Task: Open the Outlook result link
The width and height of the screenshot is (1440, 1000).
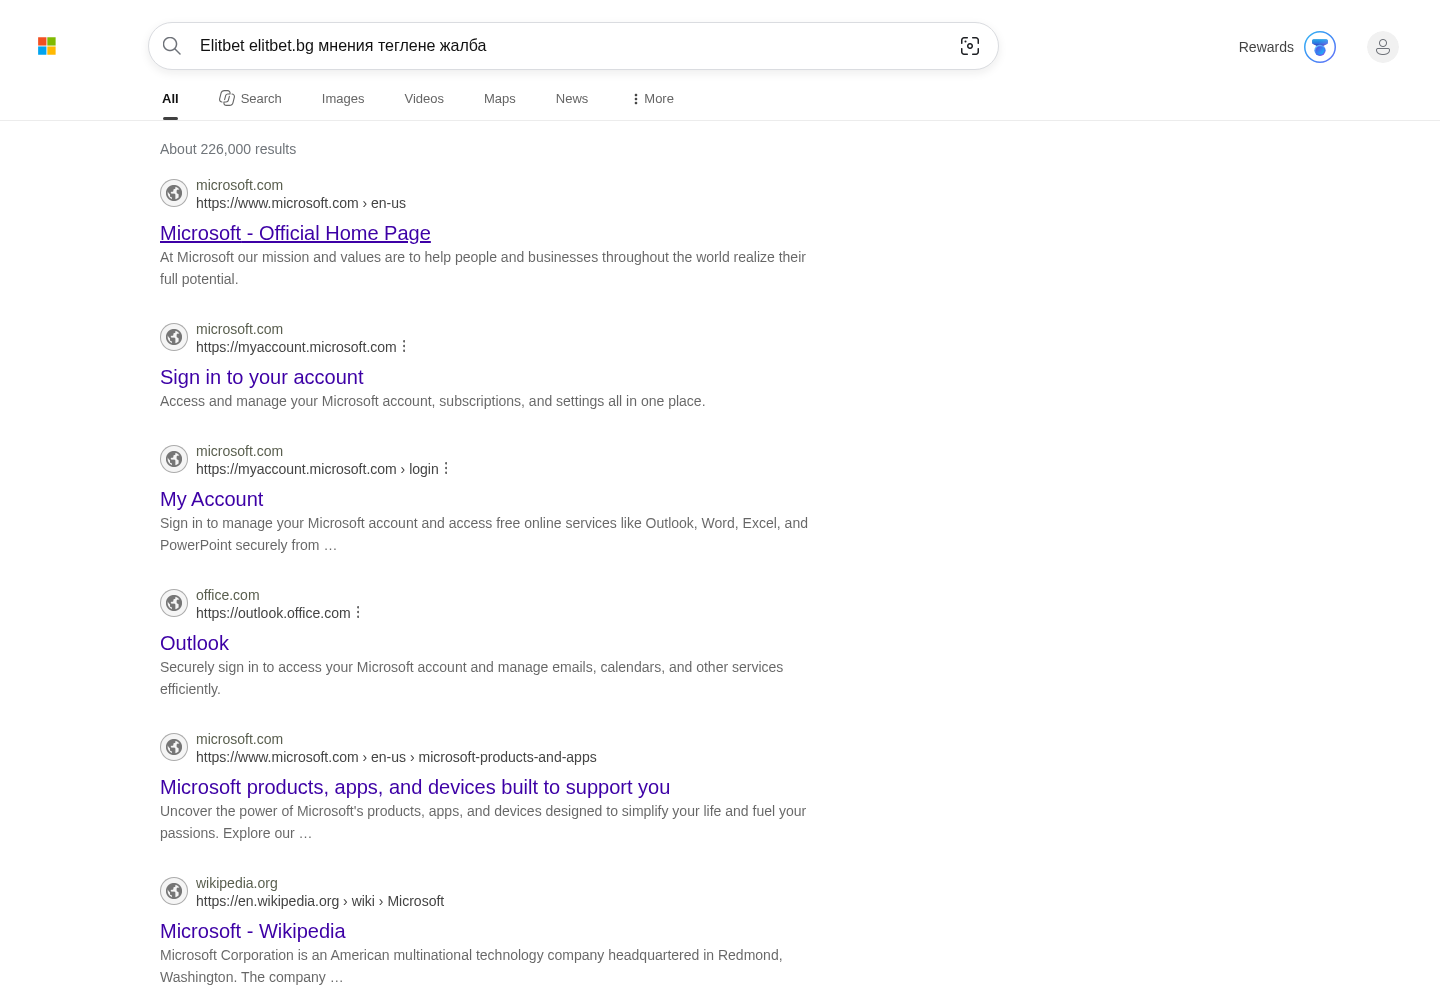Action: click(194, 643)
